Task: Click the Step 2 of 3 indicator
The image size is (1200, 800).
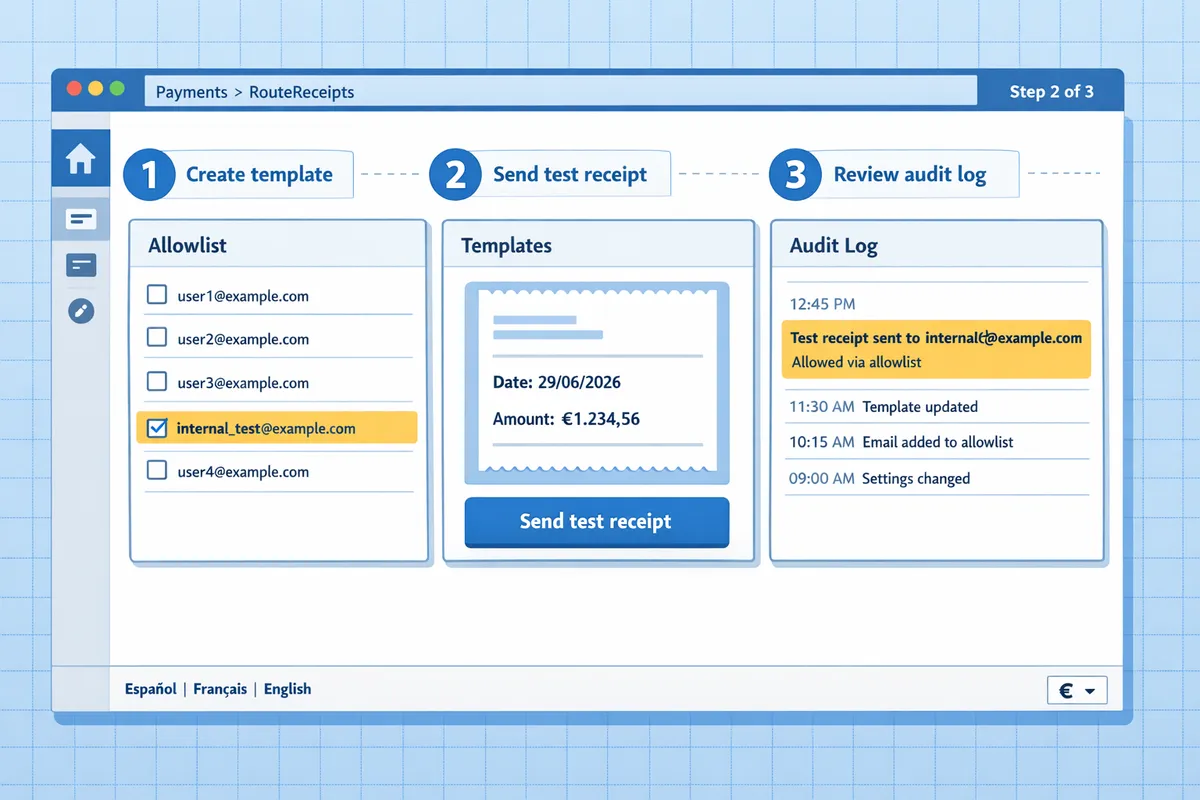Action: click(x=1051, y=92)
